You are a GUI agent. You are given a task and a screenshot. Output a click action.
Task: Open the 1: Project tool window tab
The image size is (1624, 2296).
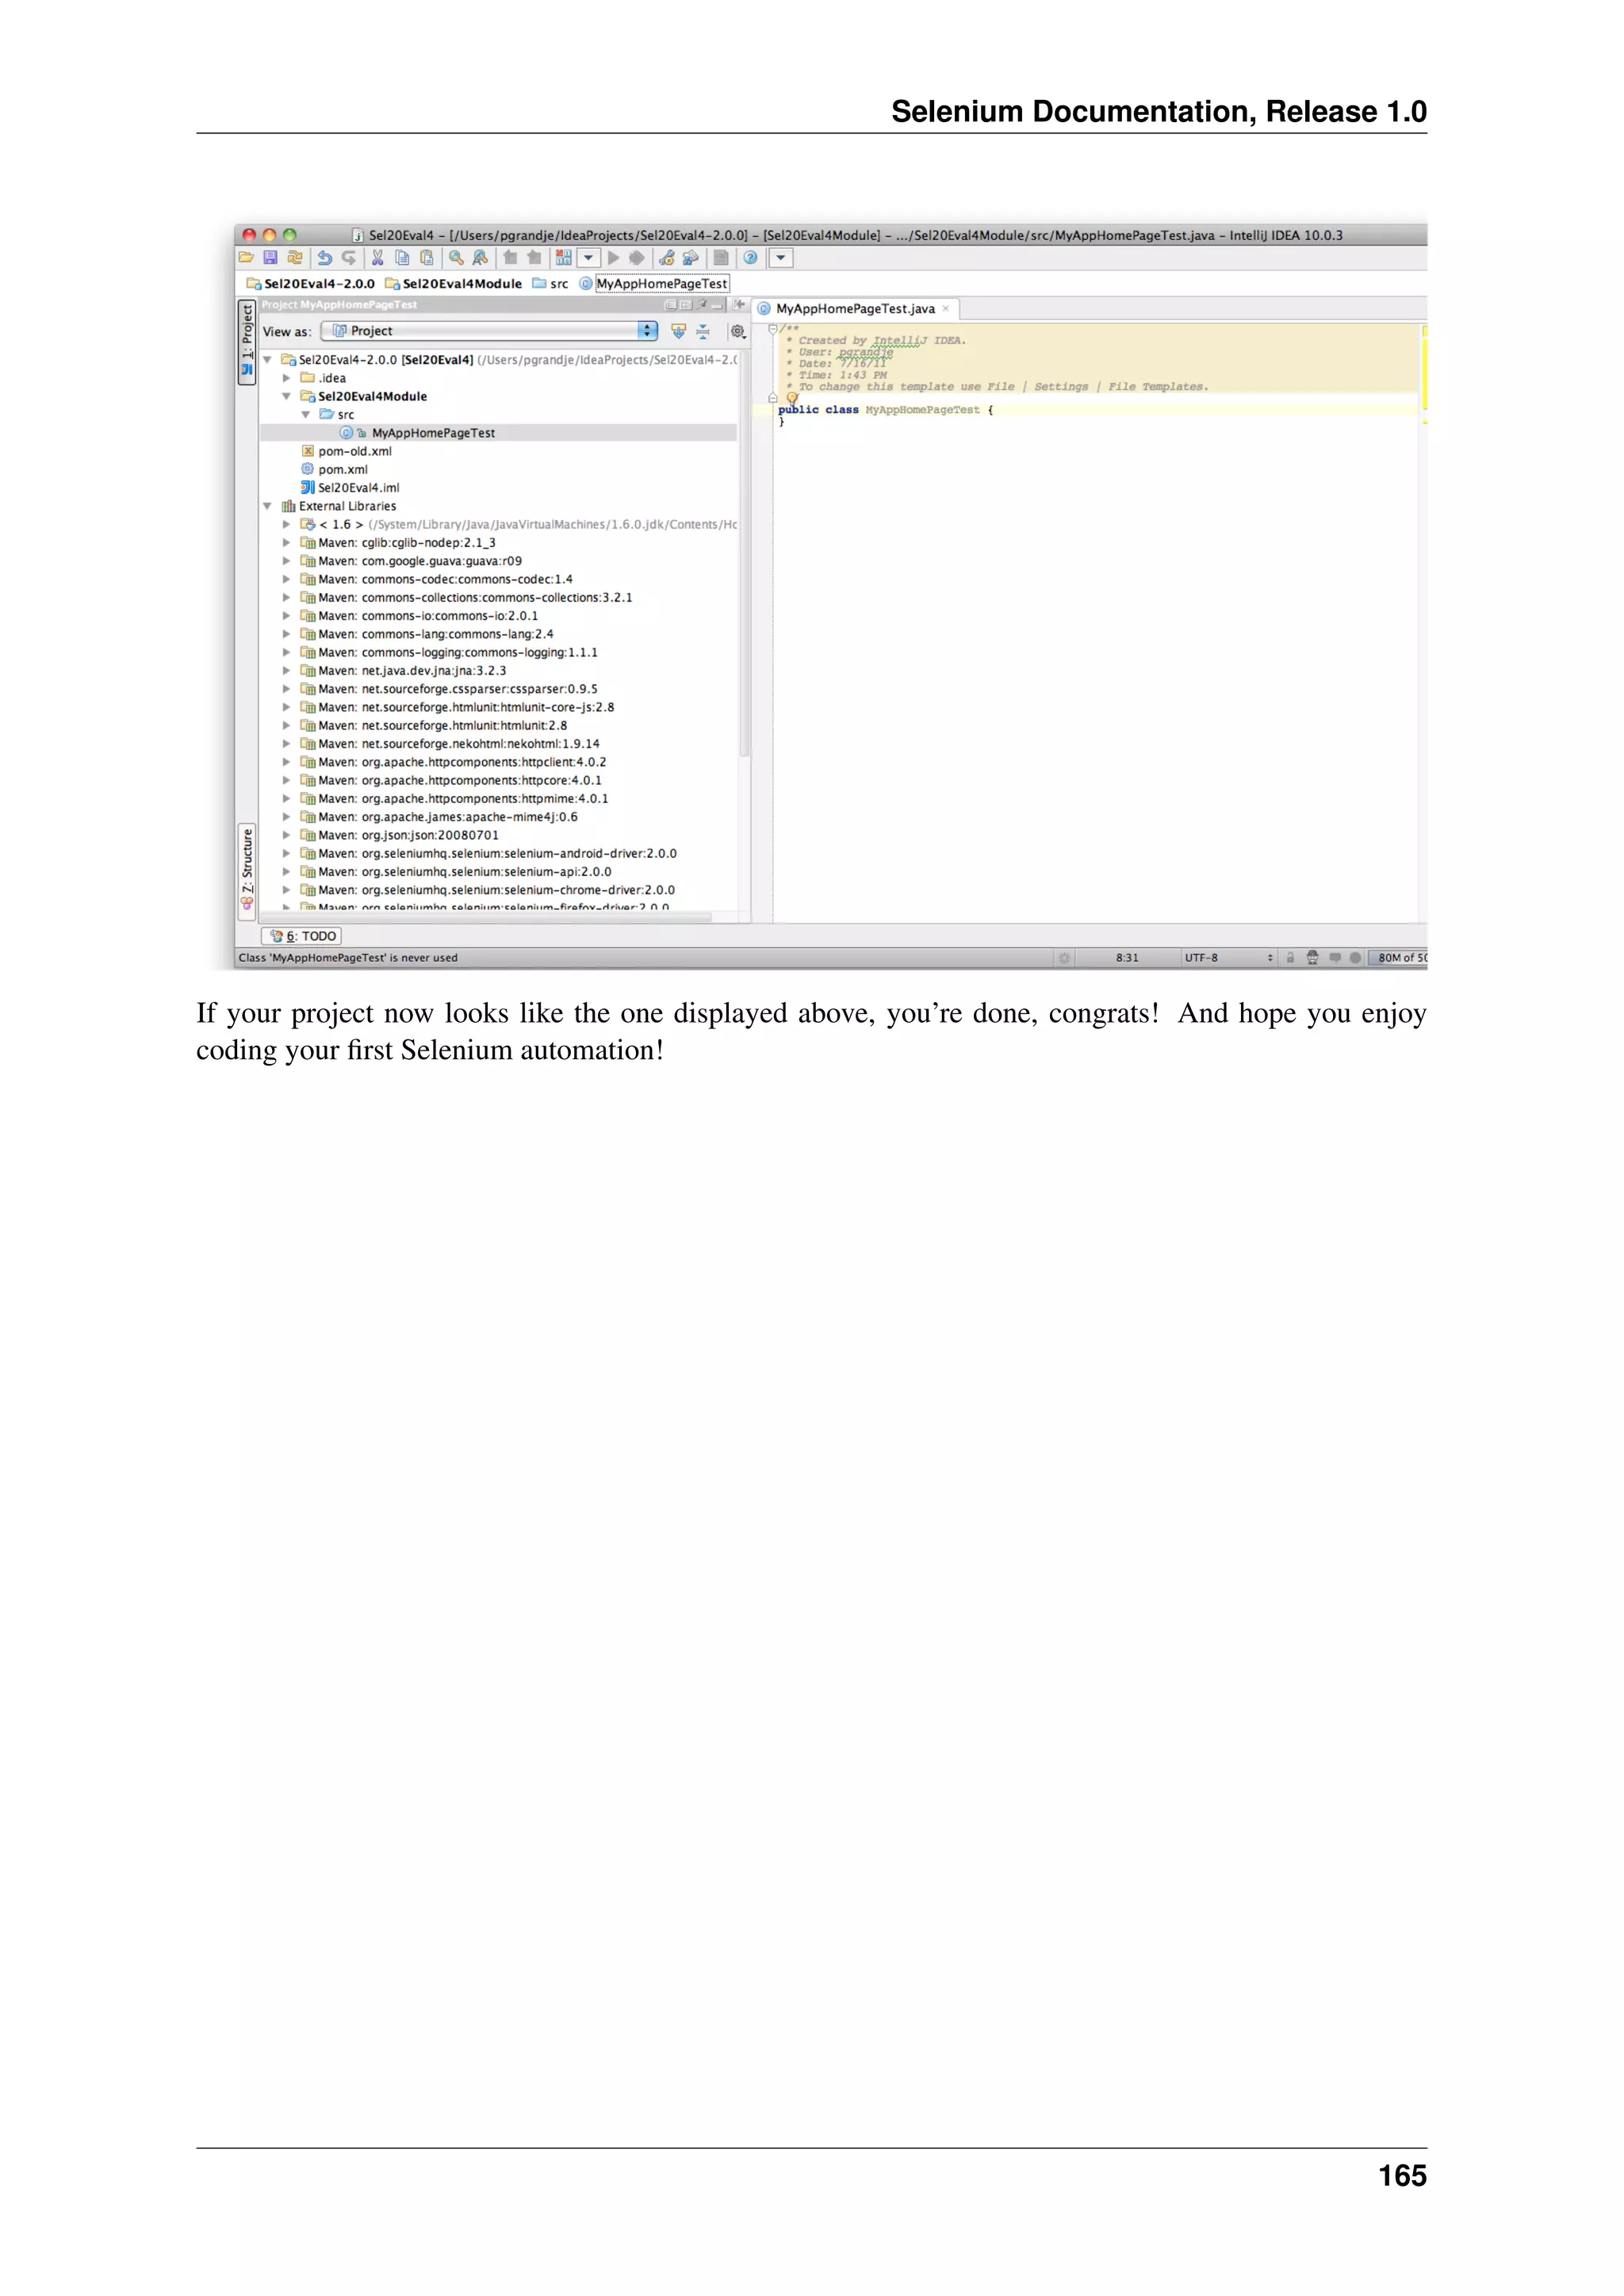246,341
